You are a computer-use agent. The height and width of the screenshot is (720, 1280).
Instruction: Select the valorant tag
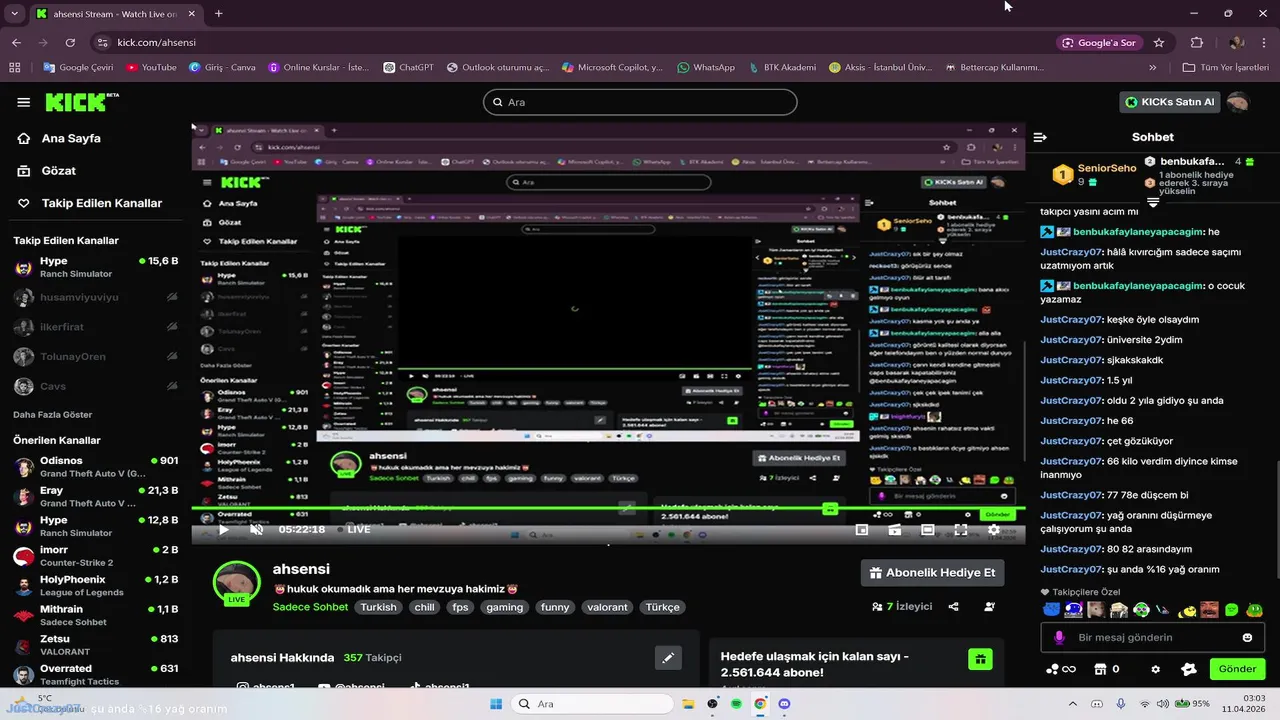[608, 607]
